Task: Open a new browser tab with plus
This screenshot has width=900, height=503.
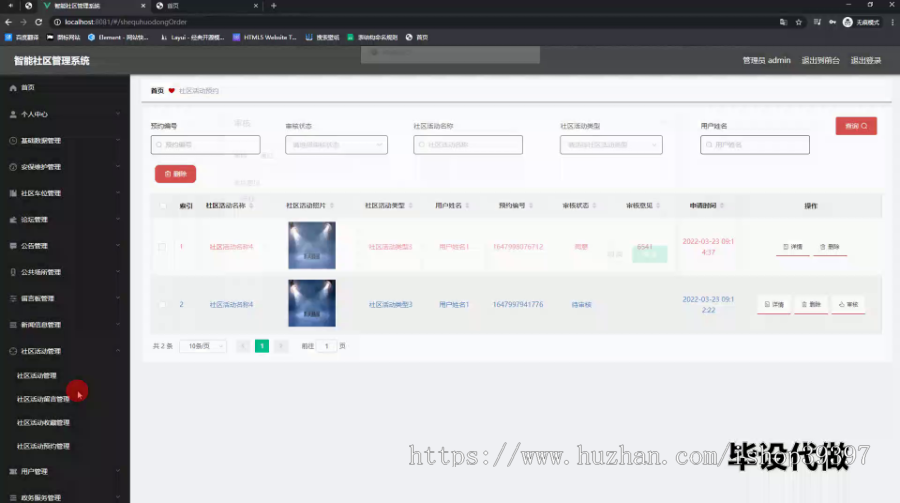Action: click(274, 6)
